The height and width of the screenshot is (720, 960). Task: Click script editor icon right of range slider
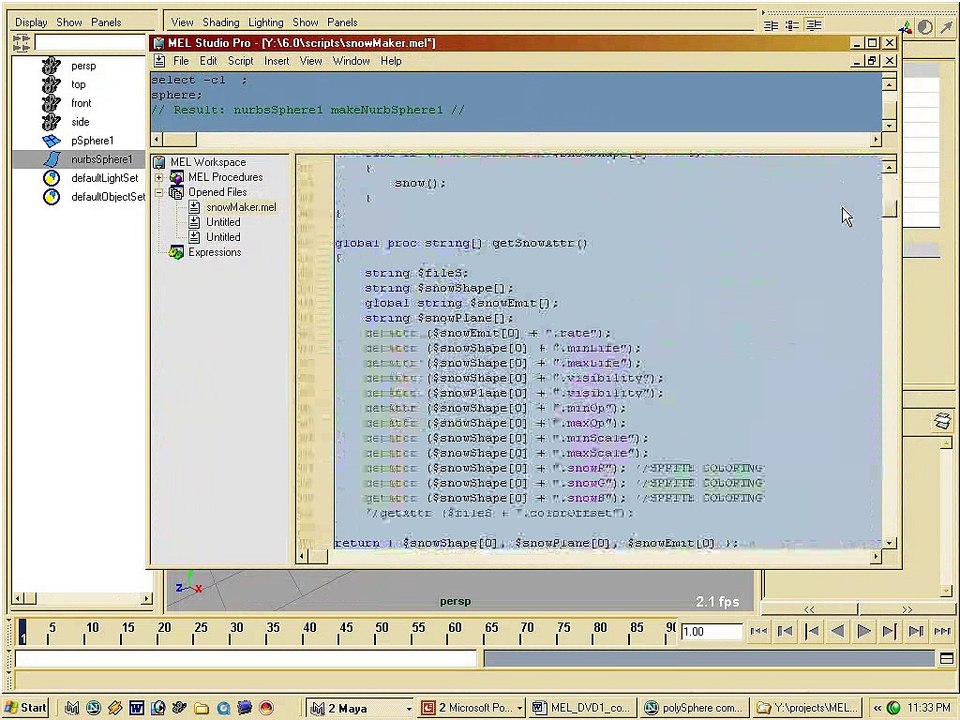(x=947, y=659)
